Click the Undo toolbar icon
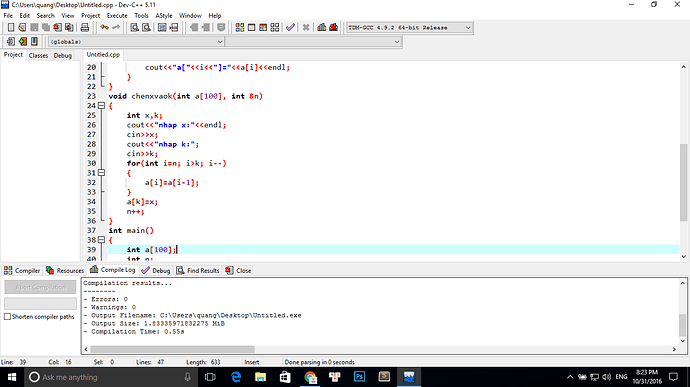Image resolution: width=690 pixels, height=387 pixels. click(x=104, y=28)
